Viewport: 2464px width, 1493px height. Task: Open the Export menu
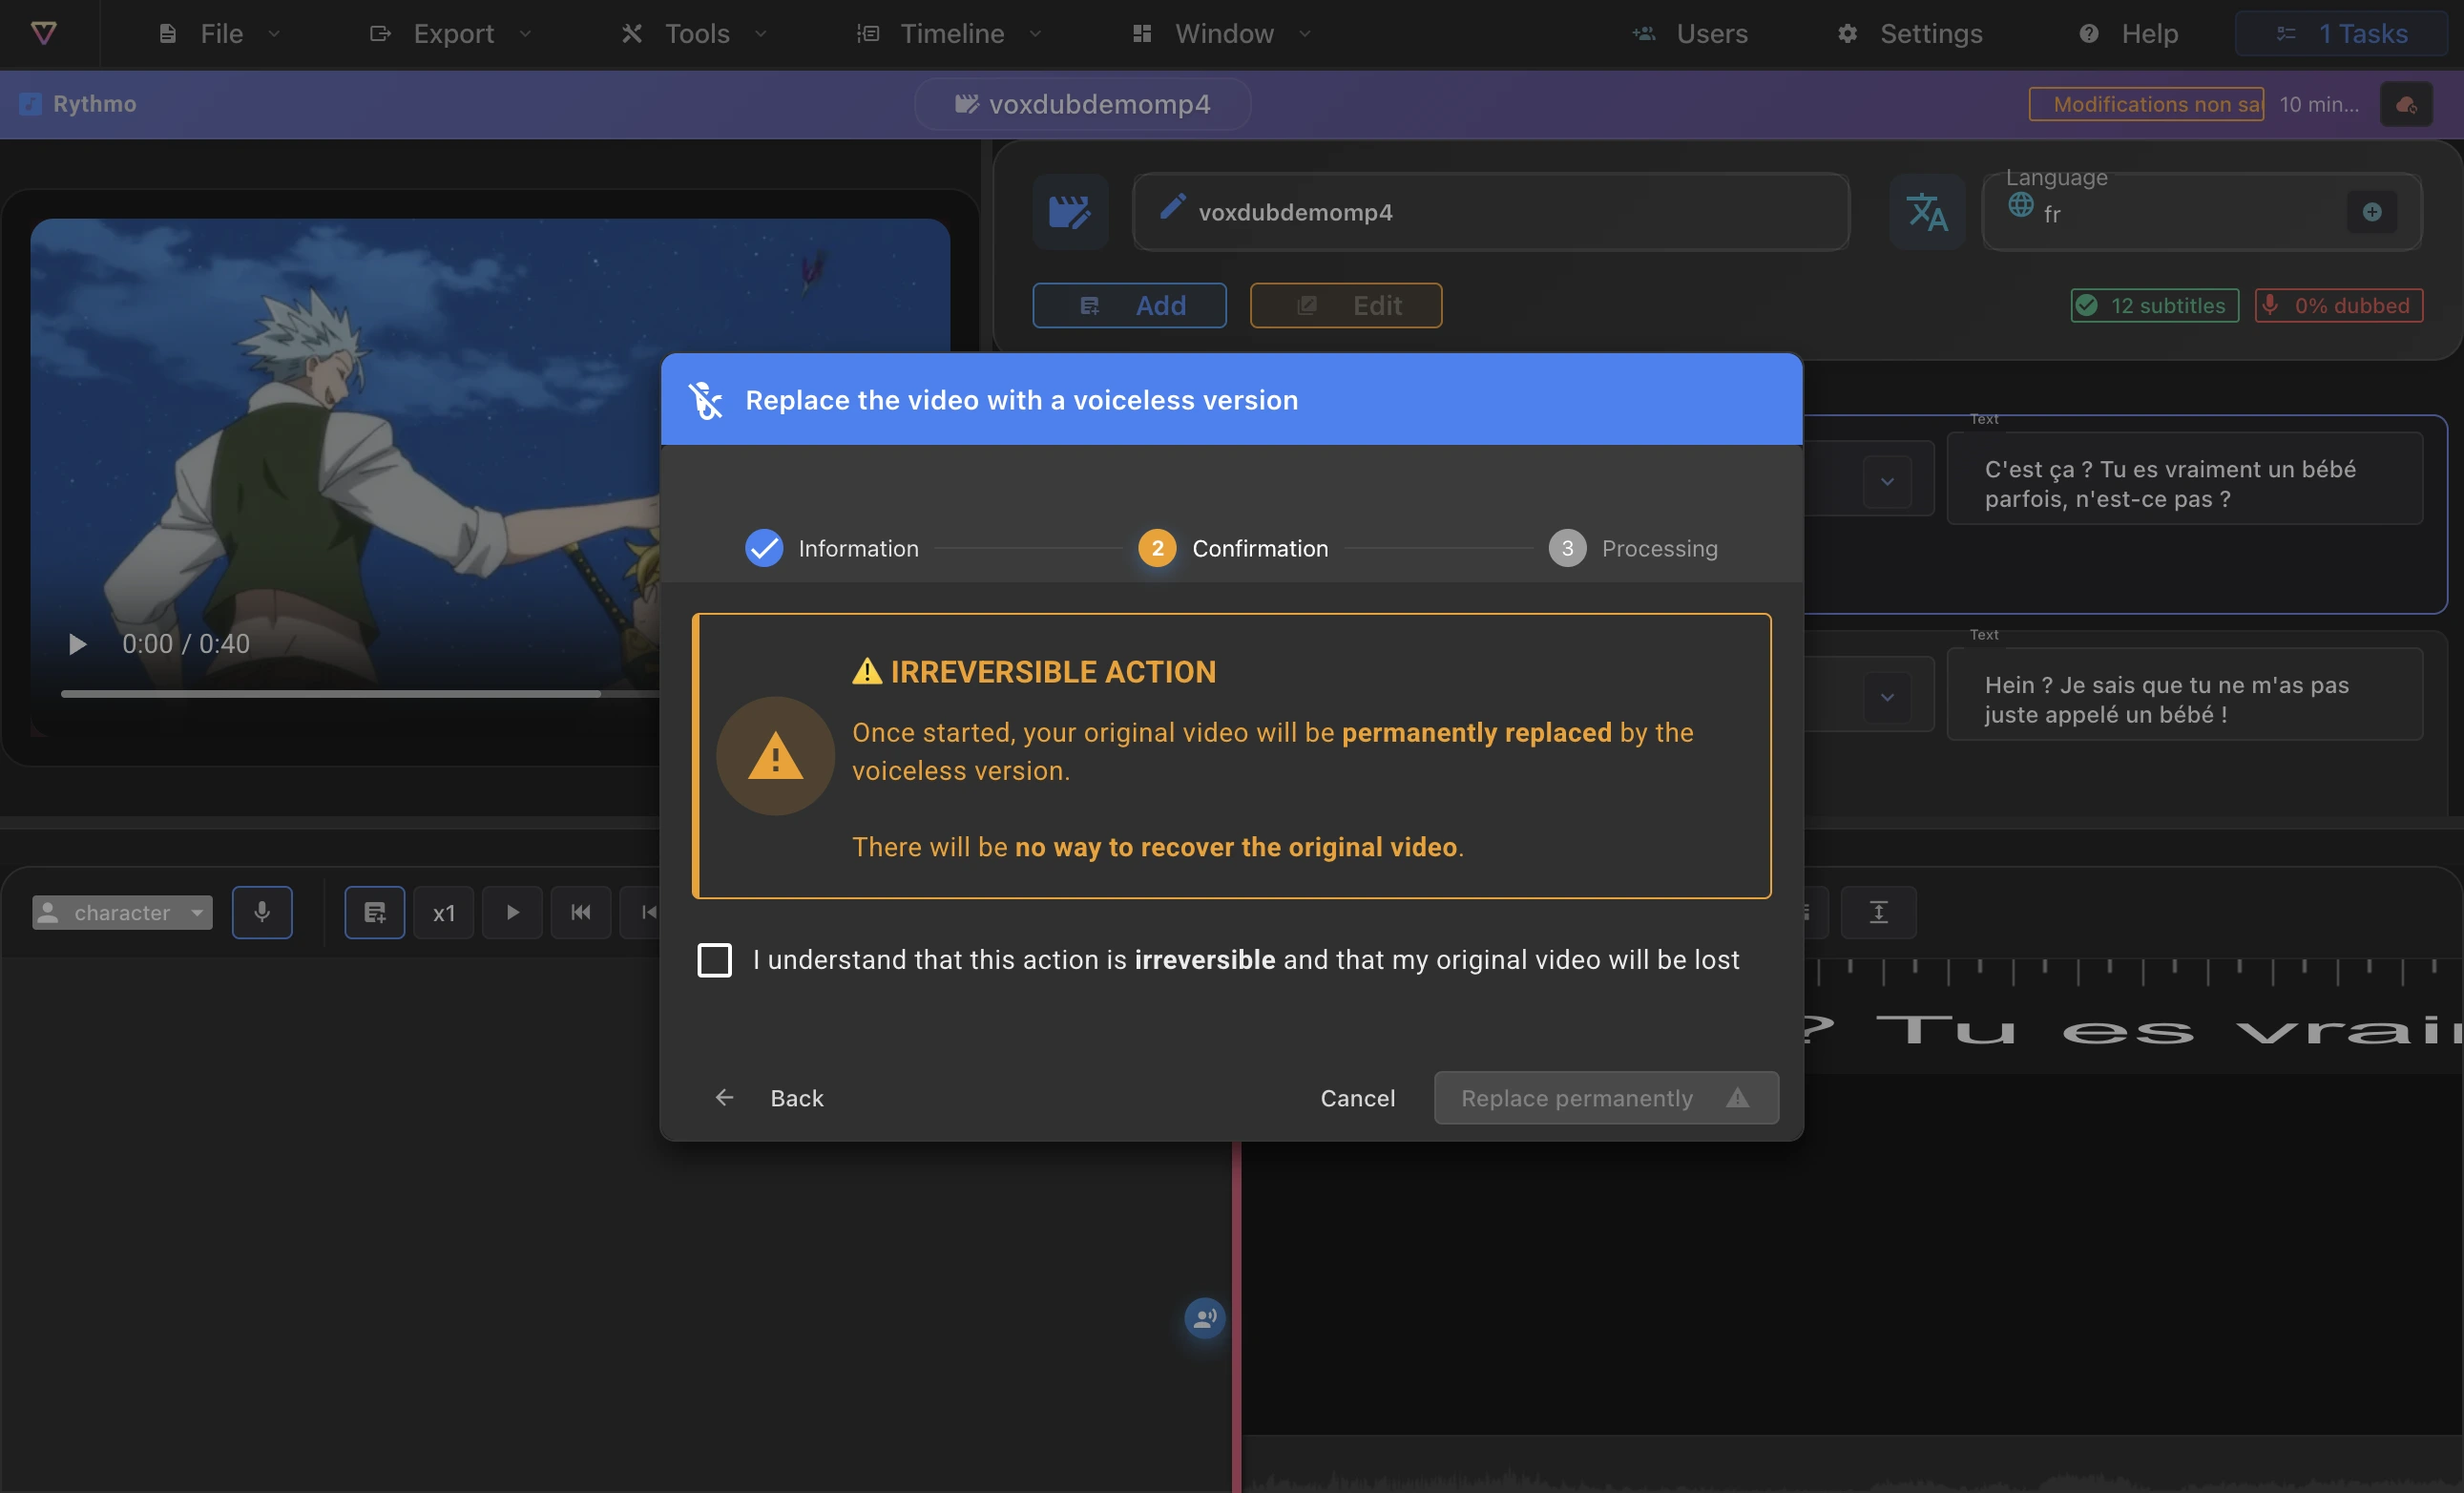pos(451,33)
